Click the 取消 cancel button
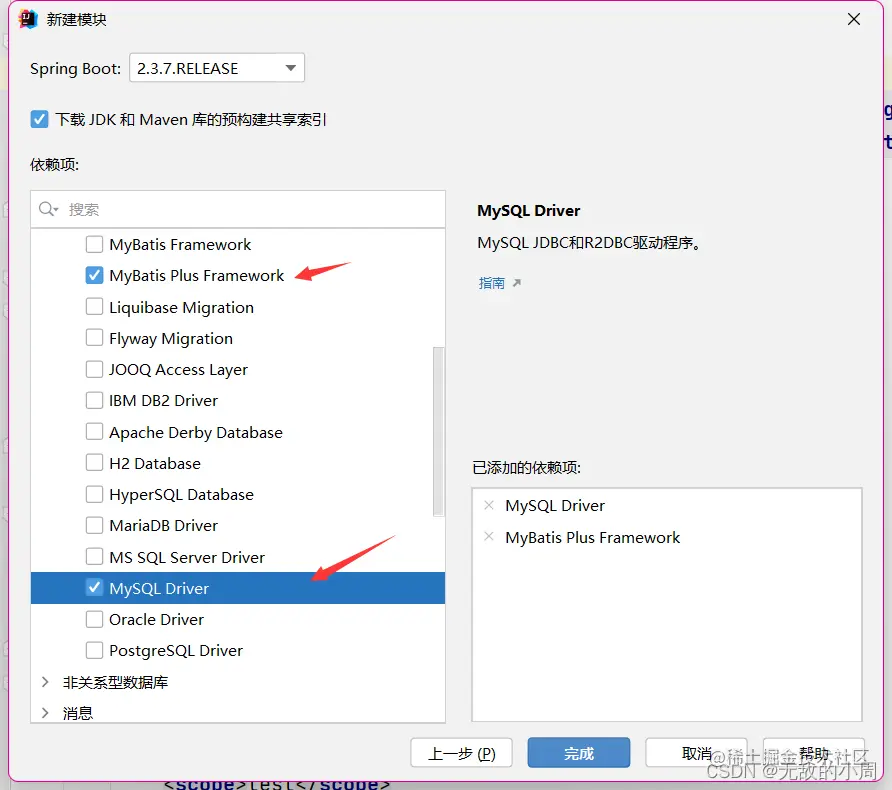The image size is (892, 790). (x=696, y=753)
